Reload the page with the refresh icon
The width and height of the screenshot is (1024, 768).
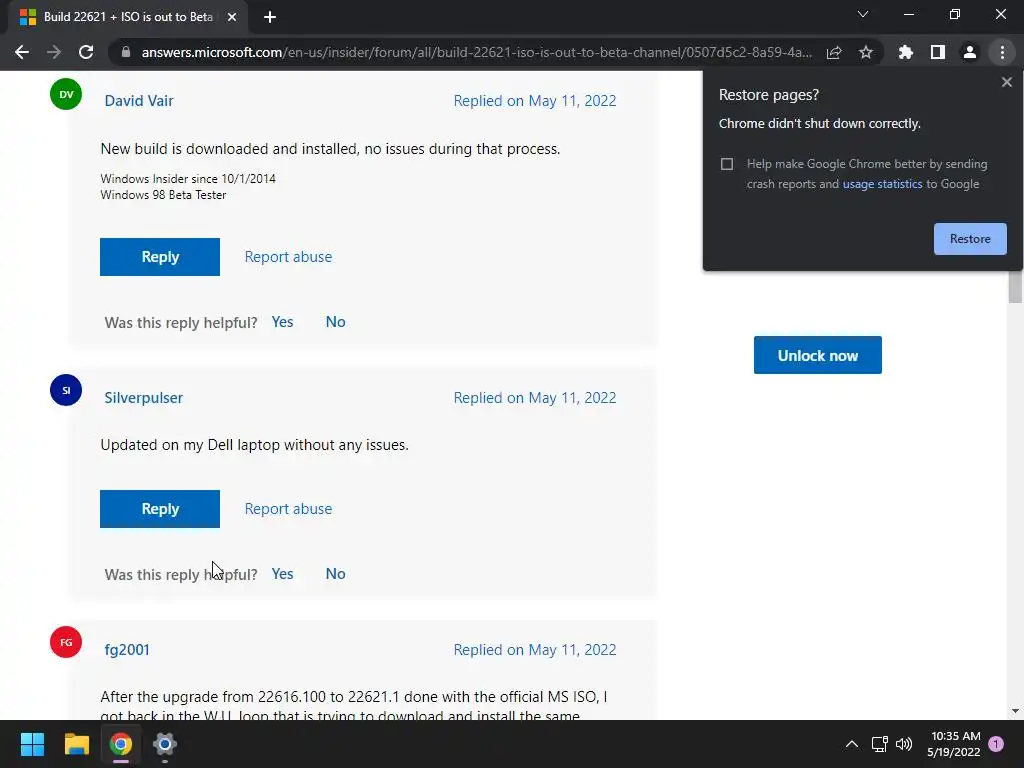86,52
